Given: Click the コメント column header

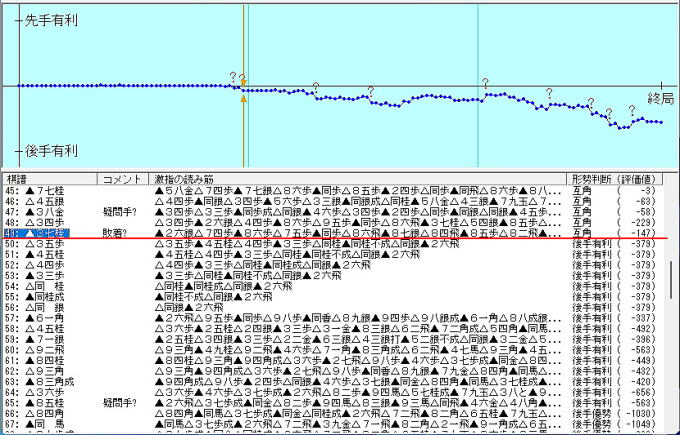Looking at the screenshot, I should pyautogui.click(x=122, y=178).
